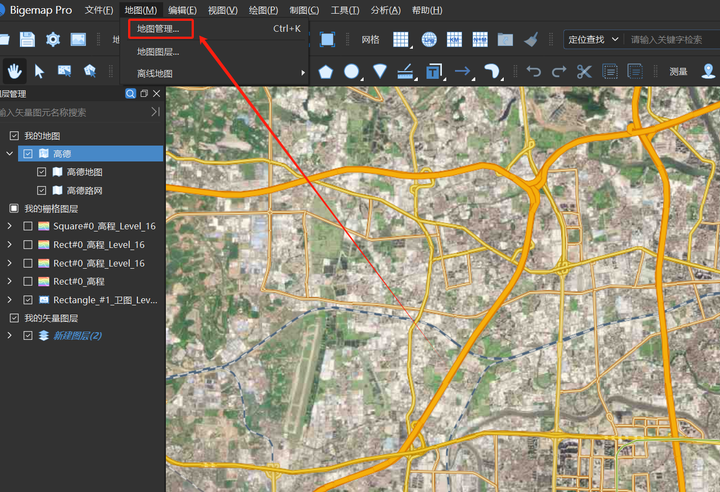Open settings via the gear icon
Screen dimensions: 720x492
[53, 40]
